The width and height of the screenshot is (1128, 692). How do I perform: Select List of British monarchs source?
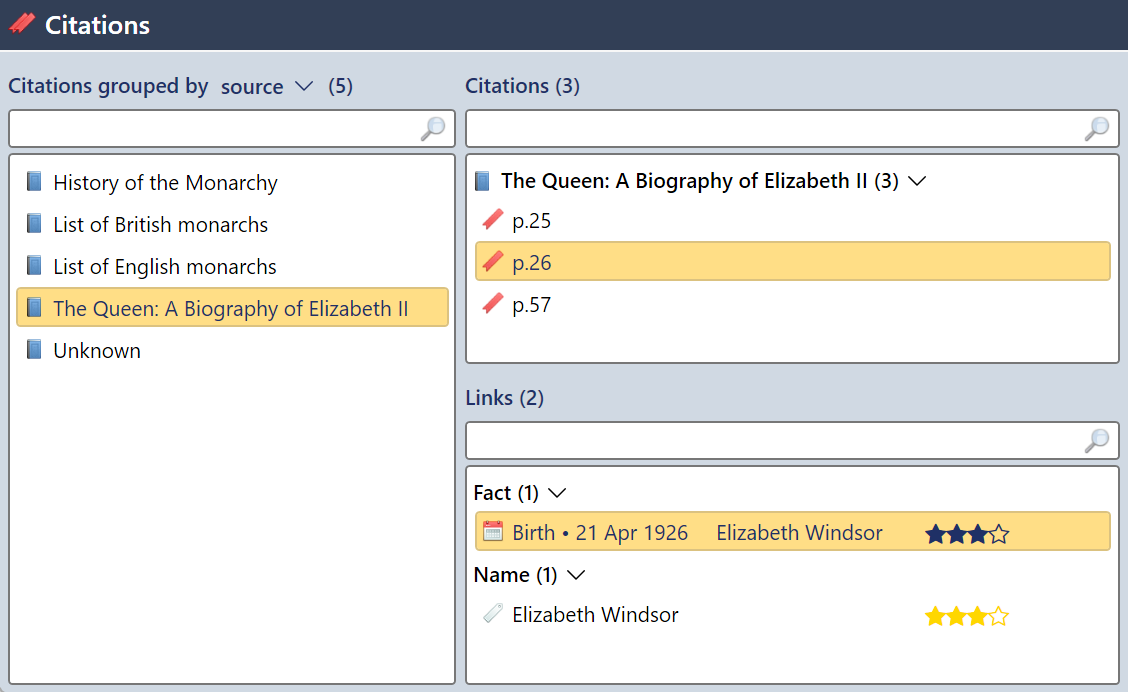pos(160,225)
